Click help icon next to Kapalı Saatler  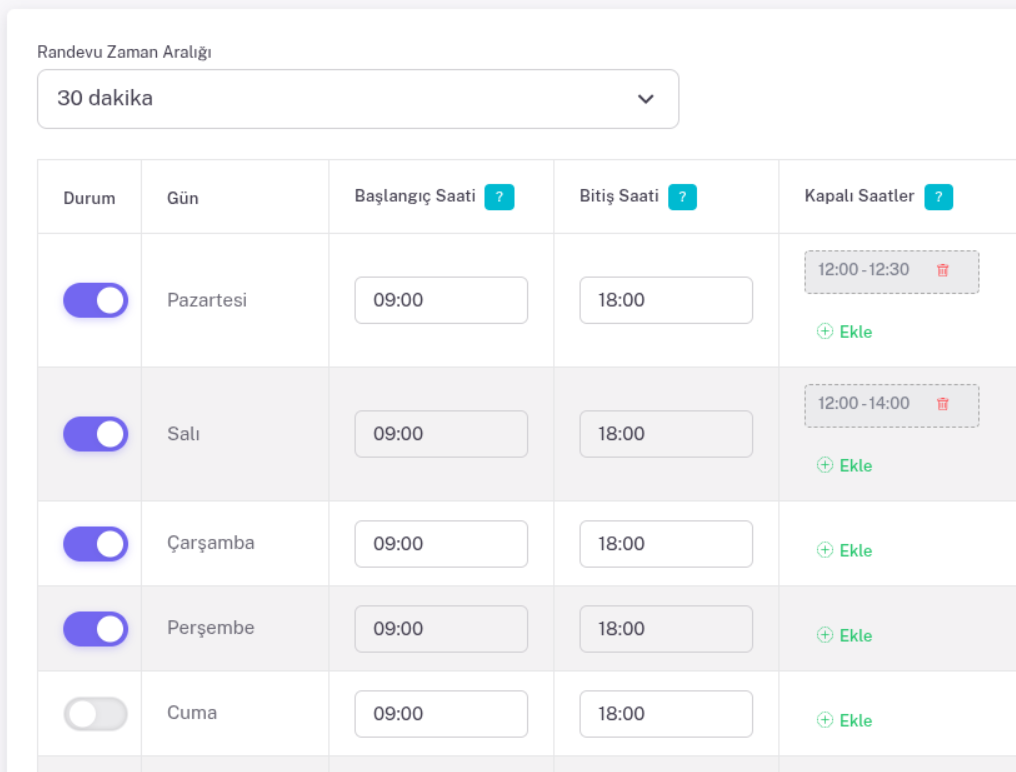(x=938, y=198)
